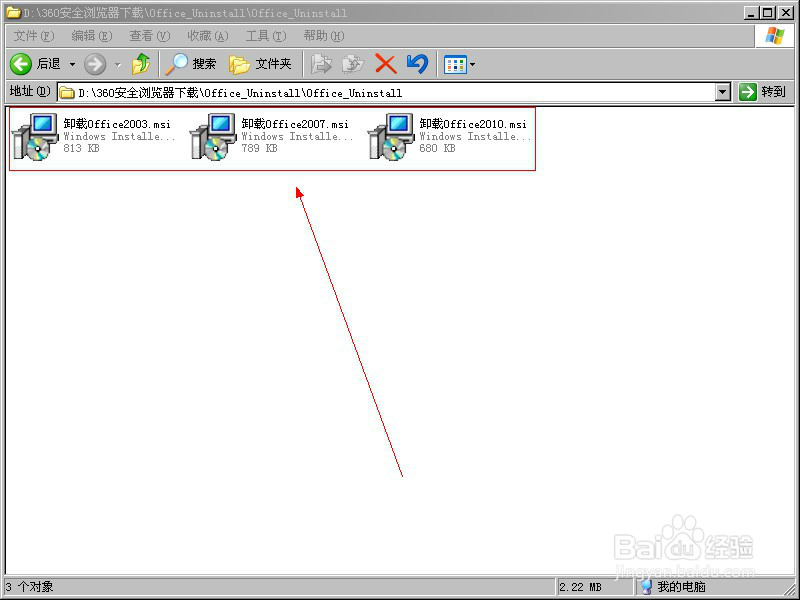Click the 我的电脑 status bar entry
The width and height of the screenshot is (800, 600).
point(673,587)
